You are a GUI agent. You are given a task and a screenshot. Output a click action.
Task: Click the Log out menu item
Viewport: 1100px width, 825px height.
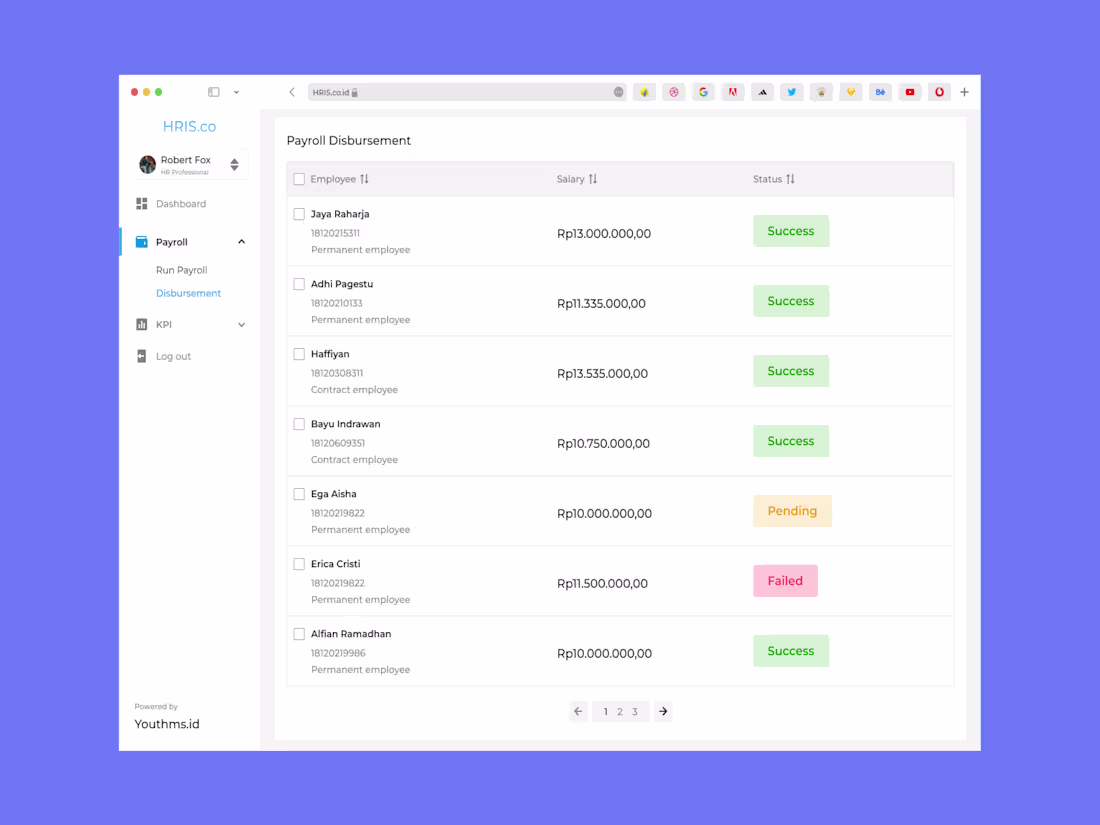[x=173, y=356]
